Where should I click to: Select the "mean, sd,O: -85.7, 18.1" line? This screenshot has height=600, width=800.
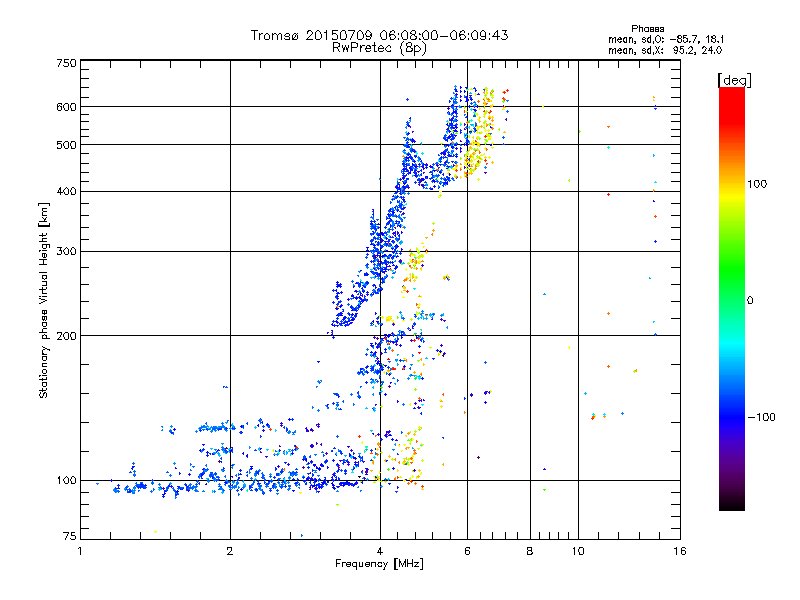point(666,39)
